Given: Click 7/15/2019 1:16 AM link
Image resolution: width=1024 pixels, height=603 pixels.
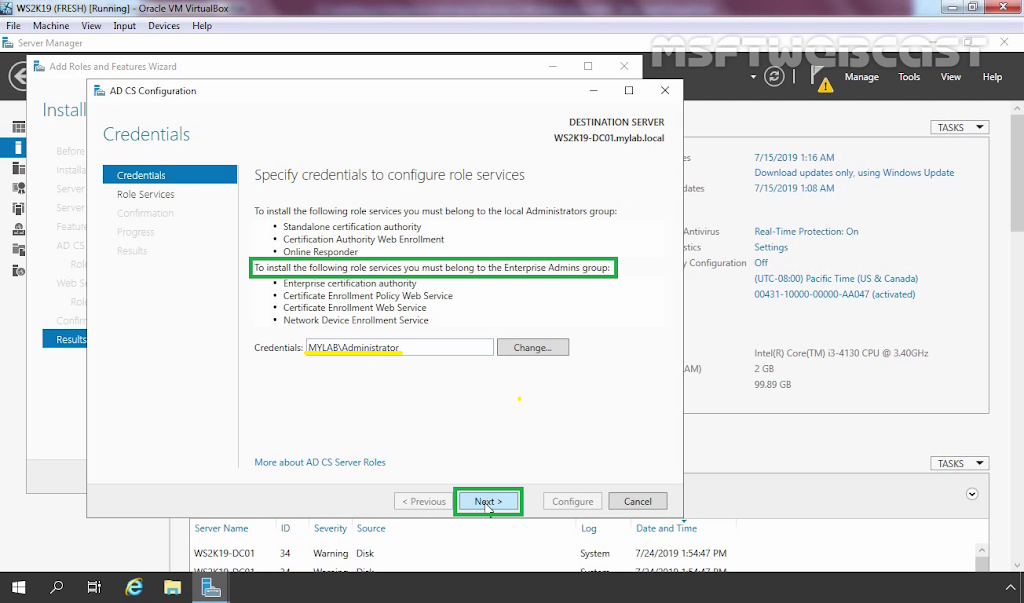Looking at the screenshot, I should [794, 157].
